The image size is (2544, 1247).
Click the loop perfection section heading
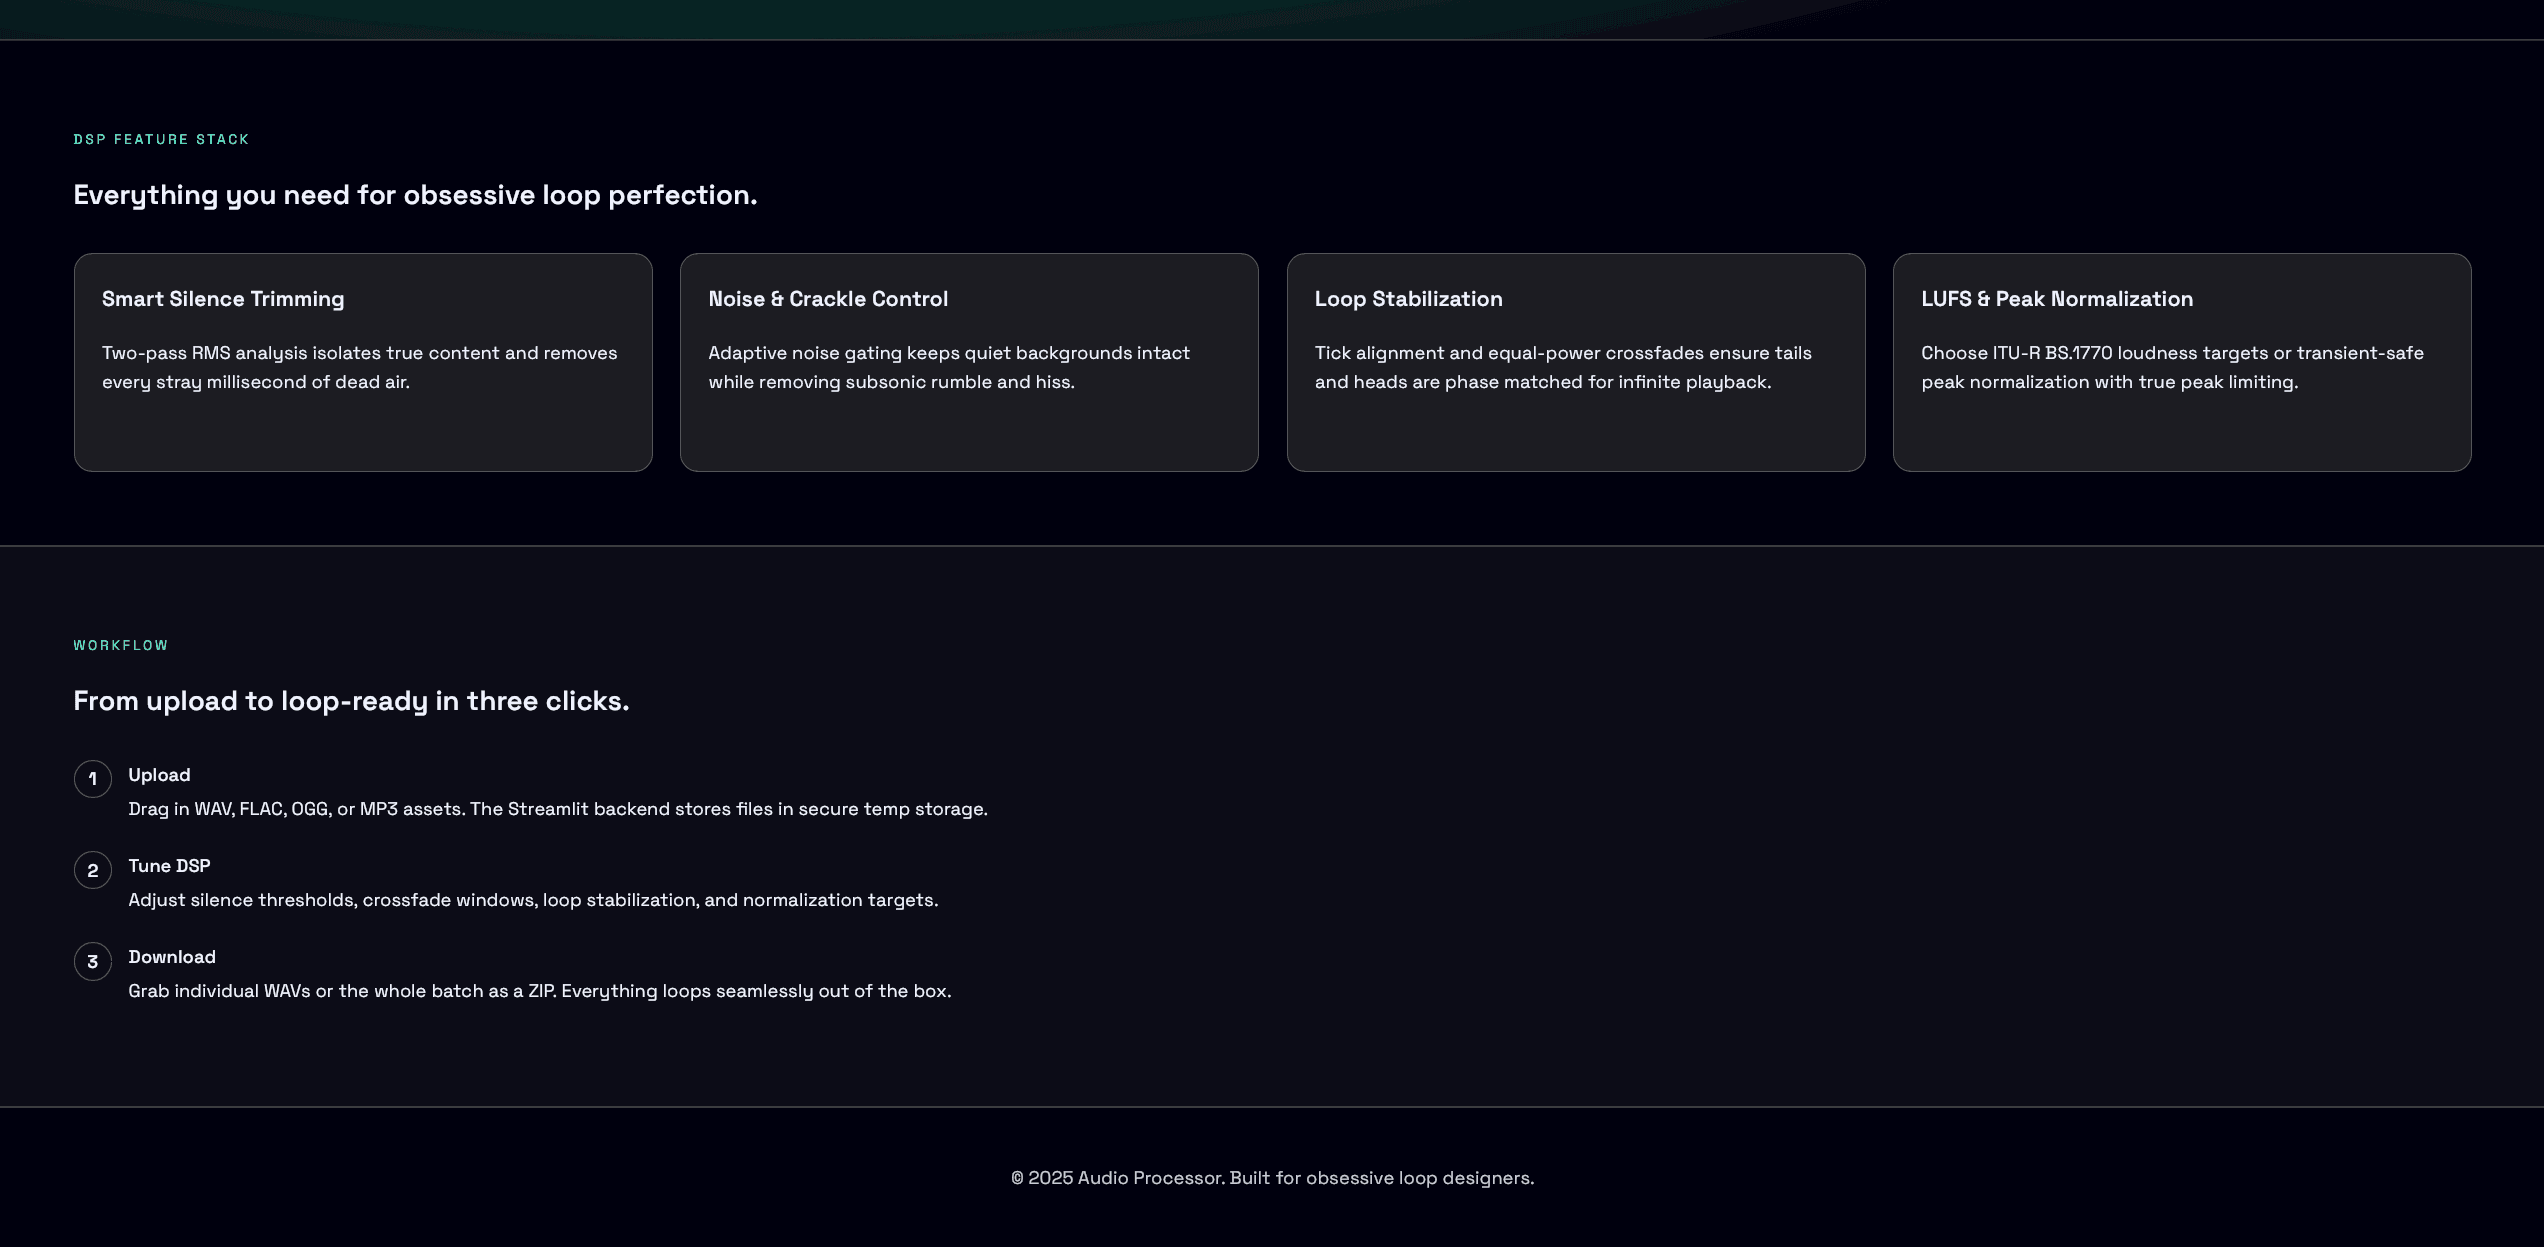click(415, 195)
